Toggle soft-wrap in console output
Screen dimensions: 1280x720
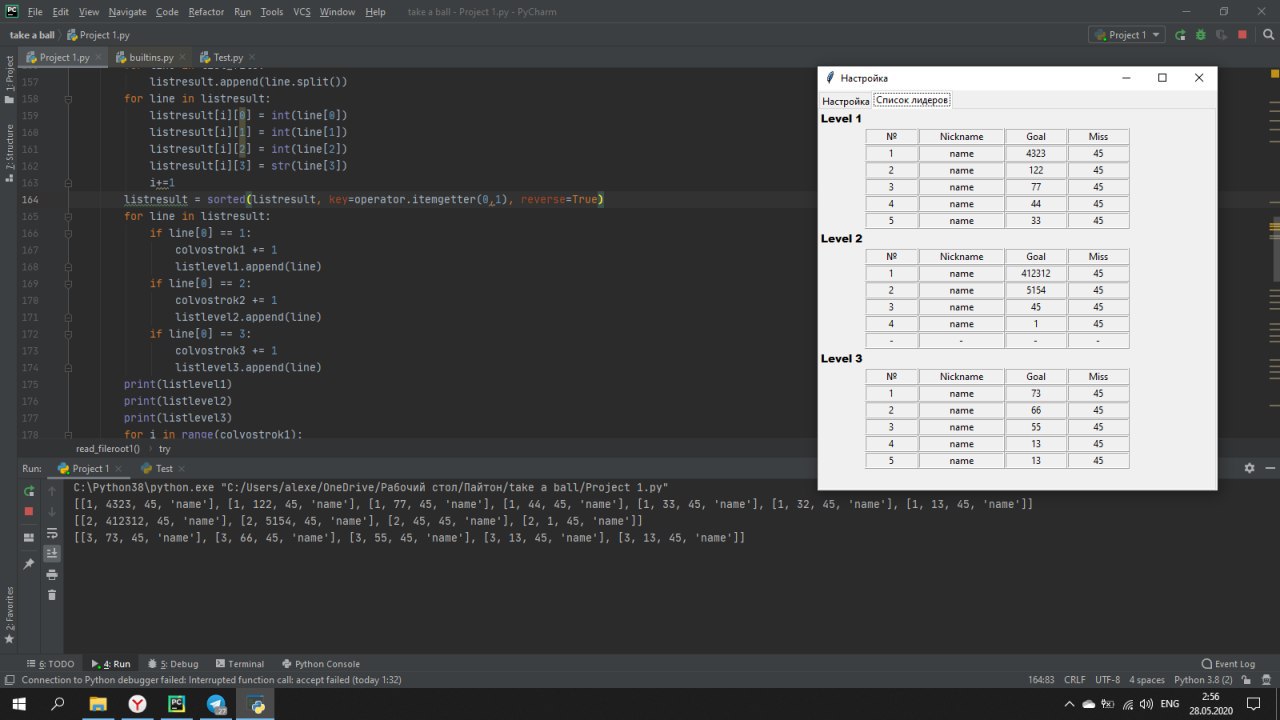coord(52,533)
